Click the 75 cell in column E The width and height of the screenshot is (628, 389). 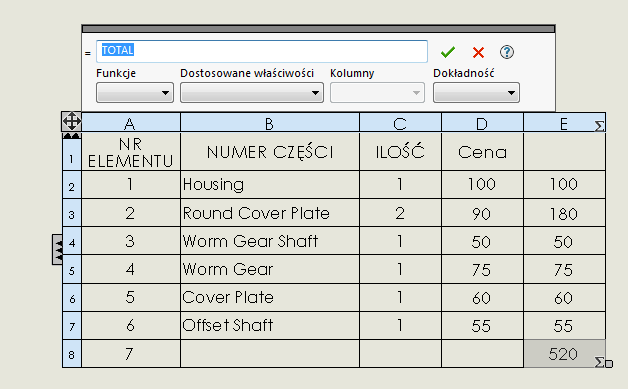[x=564, y=269]
